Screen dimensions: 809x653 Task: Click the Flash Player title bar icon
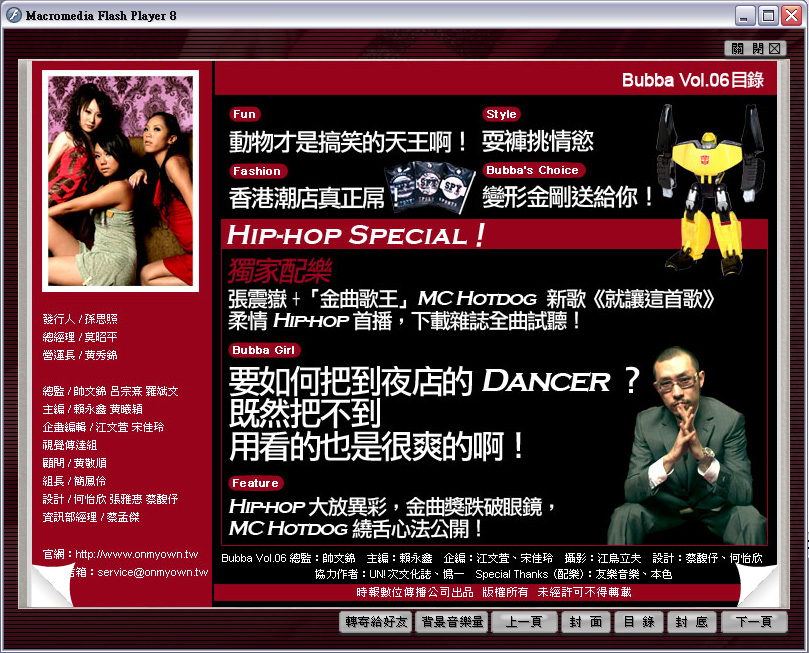[13, 15]
